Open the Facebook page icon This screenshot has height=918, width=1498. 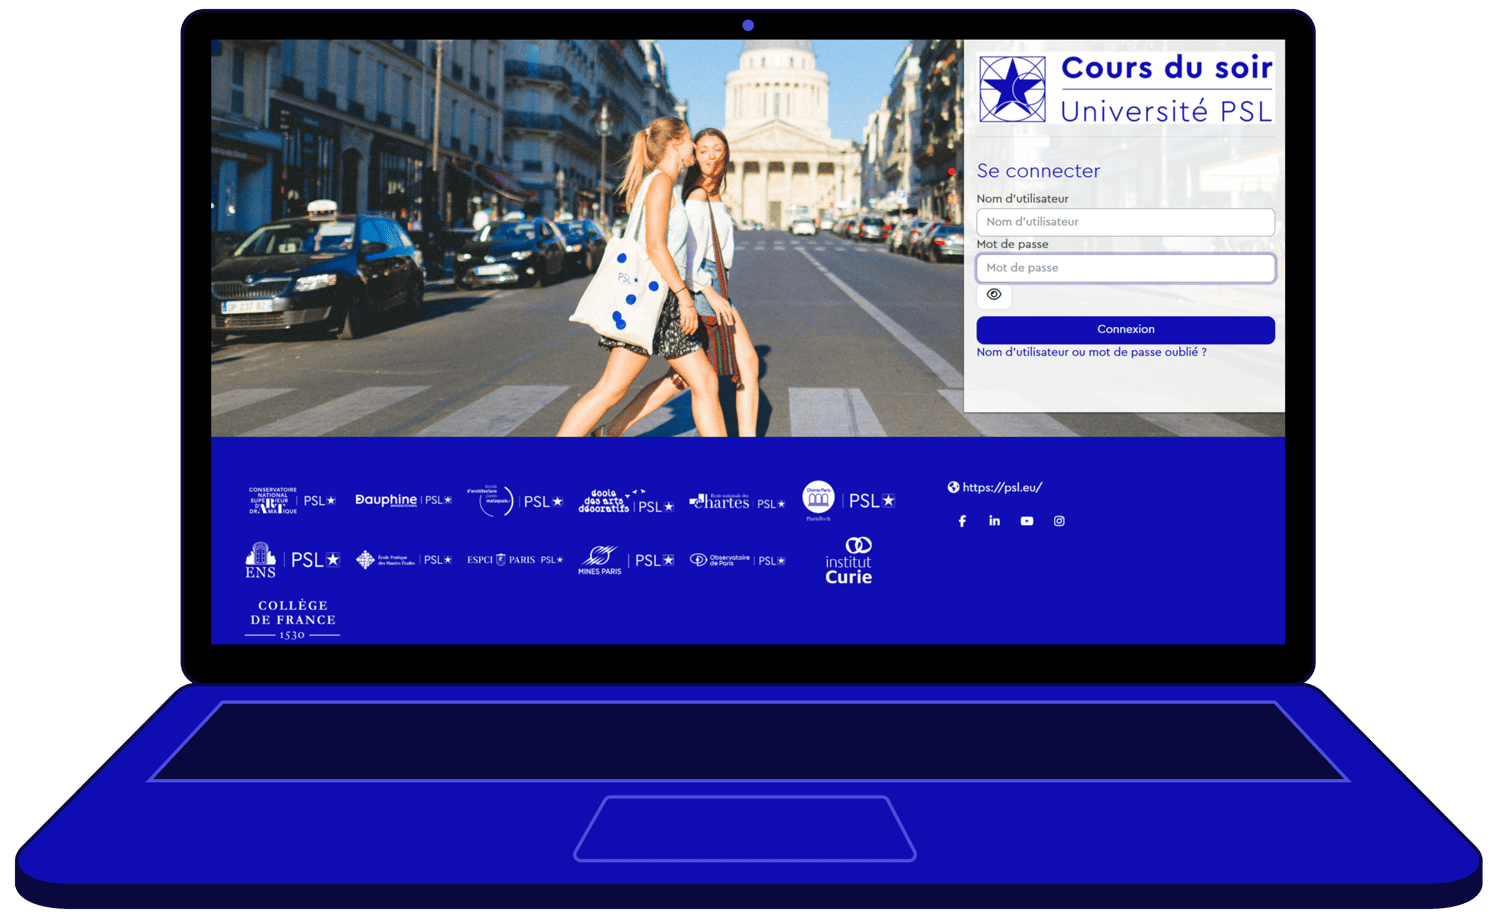point(962,521)
